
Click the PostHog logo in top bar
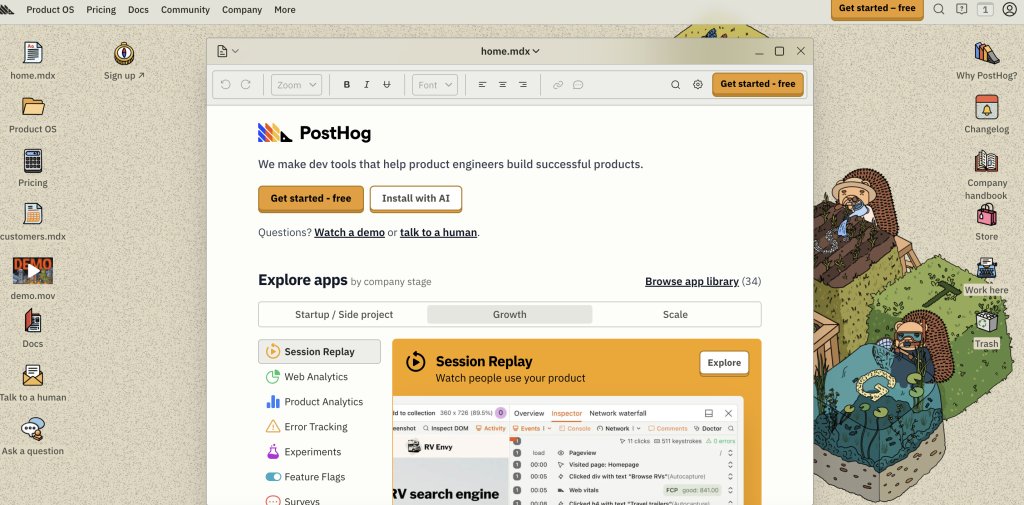click(x=7, y=9)
